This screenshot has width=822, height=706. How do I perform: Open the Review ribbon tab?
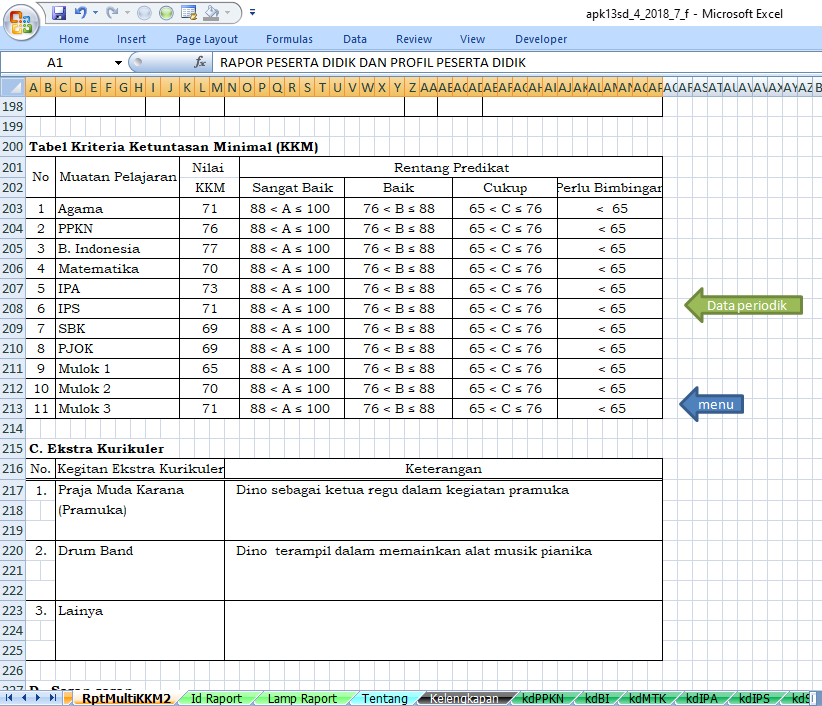coord(414,39)
